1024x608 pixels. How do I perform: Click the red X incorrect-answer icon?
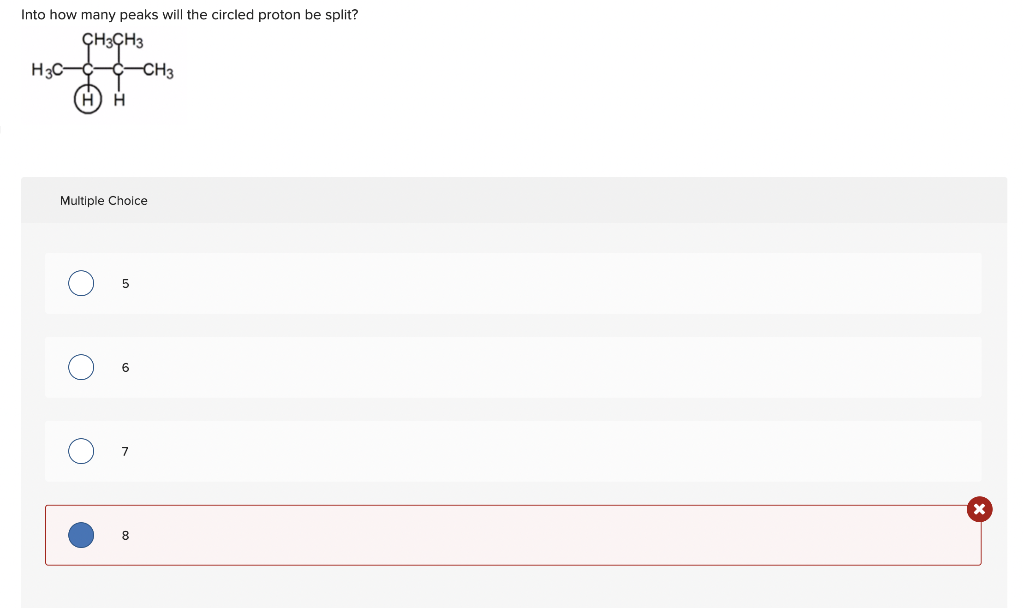pos(979,509)
